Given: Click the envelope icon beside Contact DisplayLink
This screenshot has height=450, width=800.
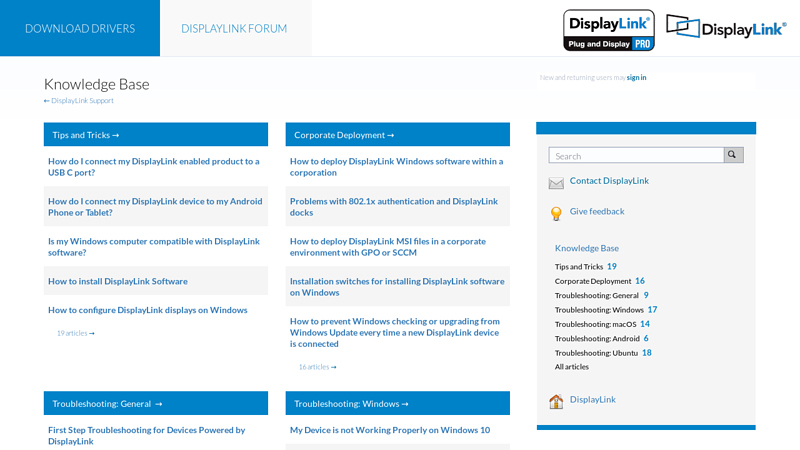Looking at the screenshot, I should [556, 183].
